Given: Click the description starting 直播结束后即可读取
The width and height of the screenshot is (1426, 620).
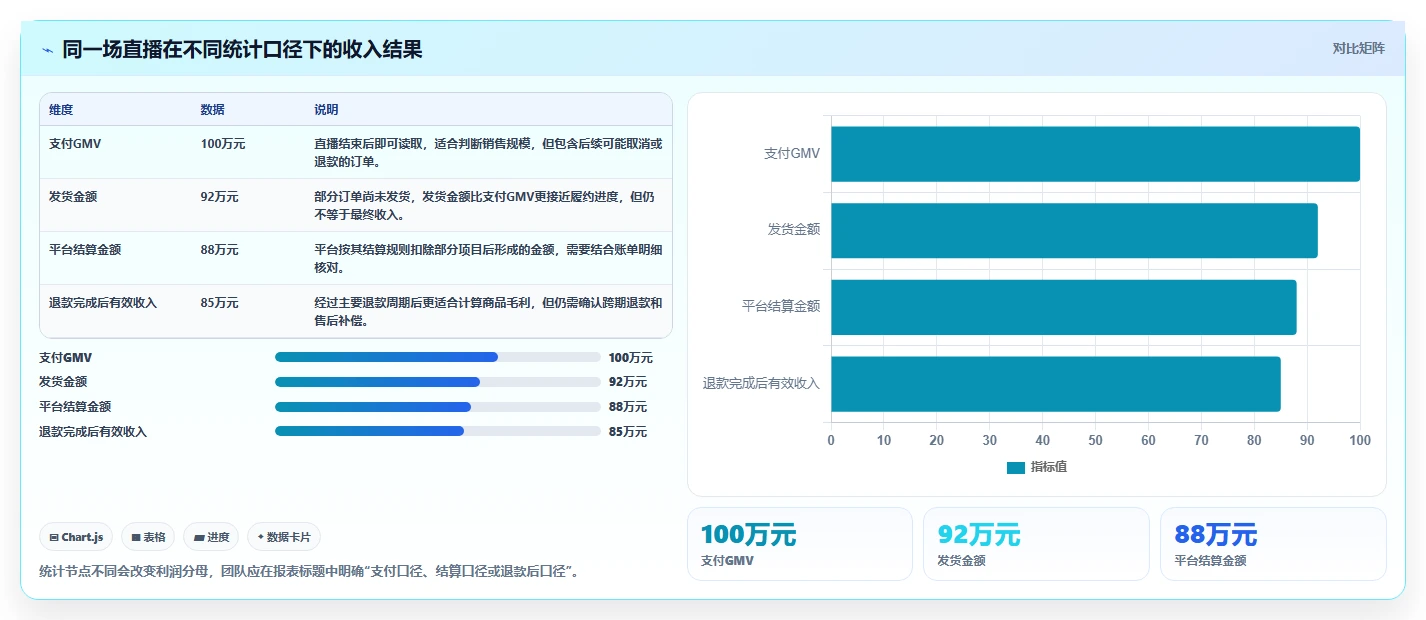Looking at the screenshot, I should (488, 153).
